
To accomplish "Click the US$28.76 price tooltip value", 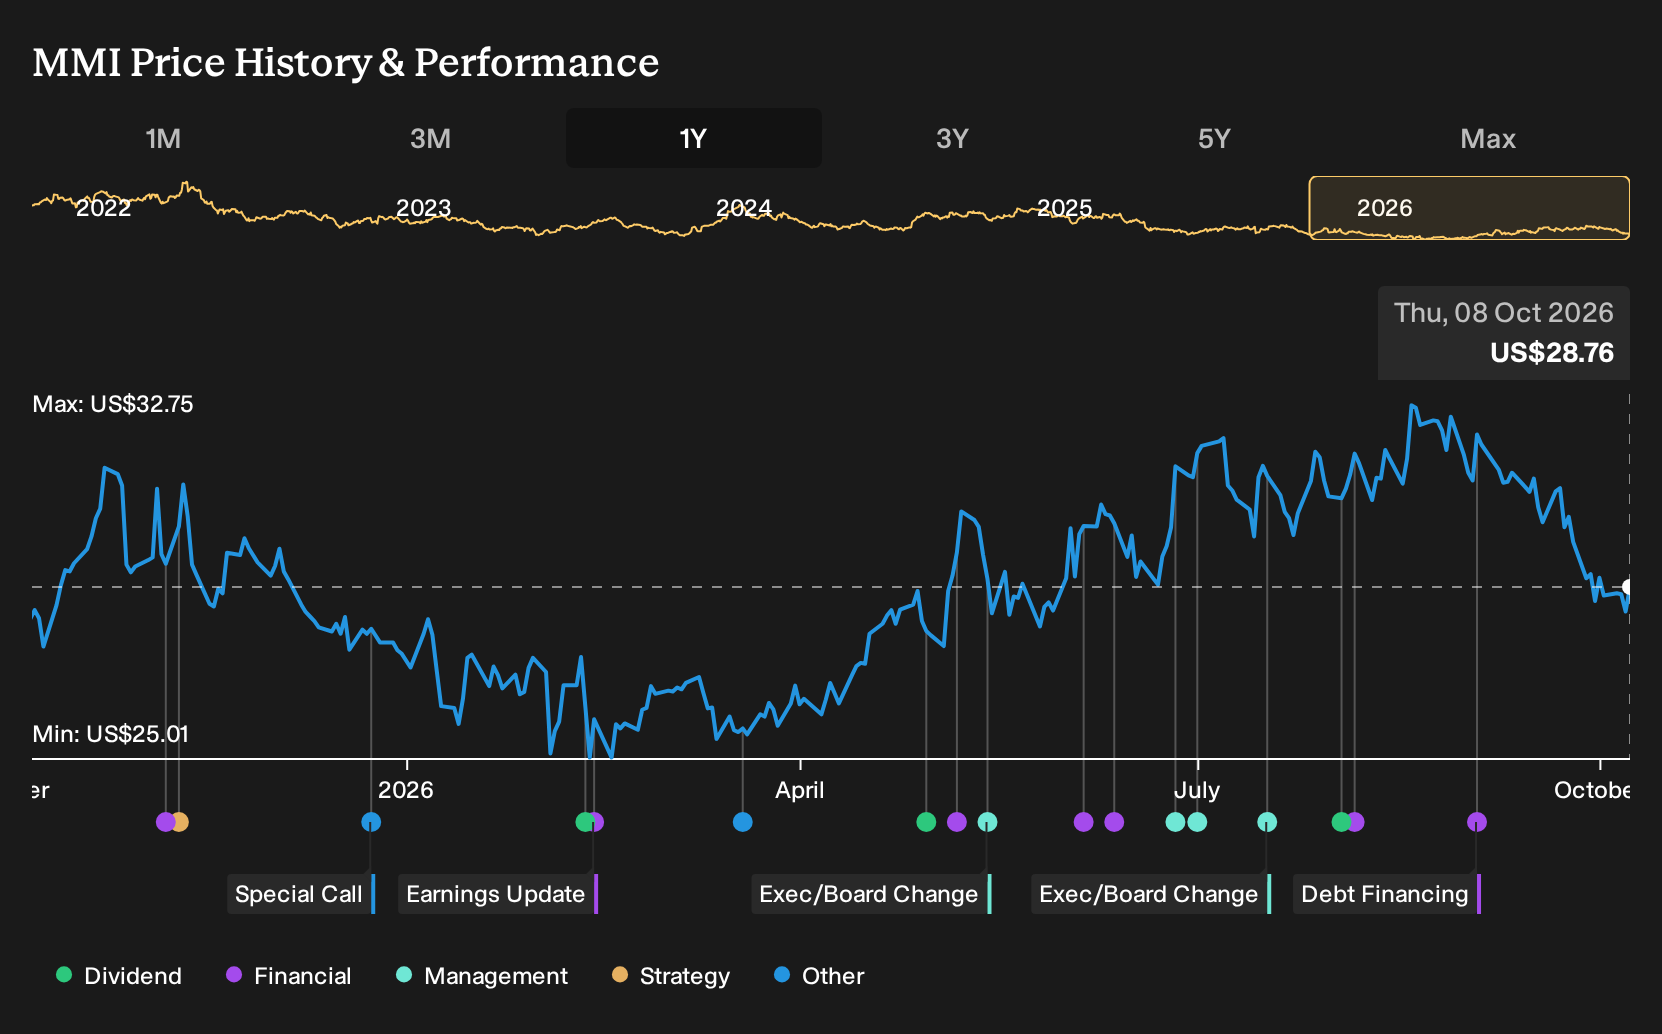I will (x=1552, y=353).
